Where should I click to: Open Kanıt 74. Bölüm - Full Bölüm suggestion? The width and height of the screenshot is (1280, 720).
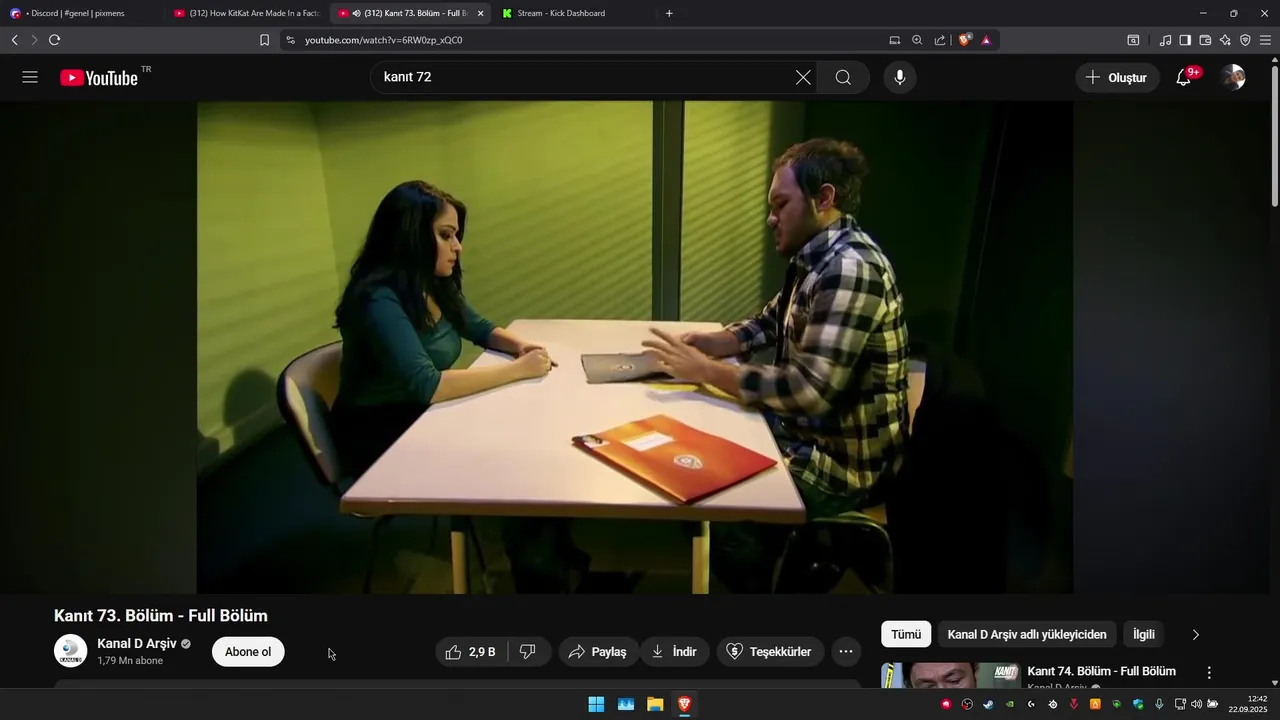(x=1101, y=671)
